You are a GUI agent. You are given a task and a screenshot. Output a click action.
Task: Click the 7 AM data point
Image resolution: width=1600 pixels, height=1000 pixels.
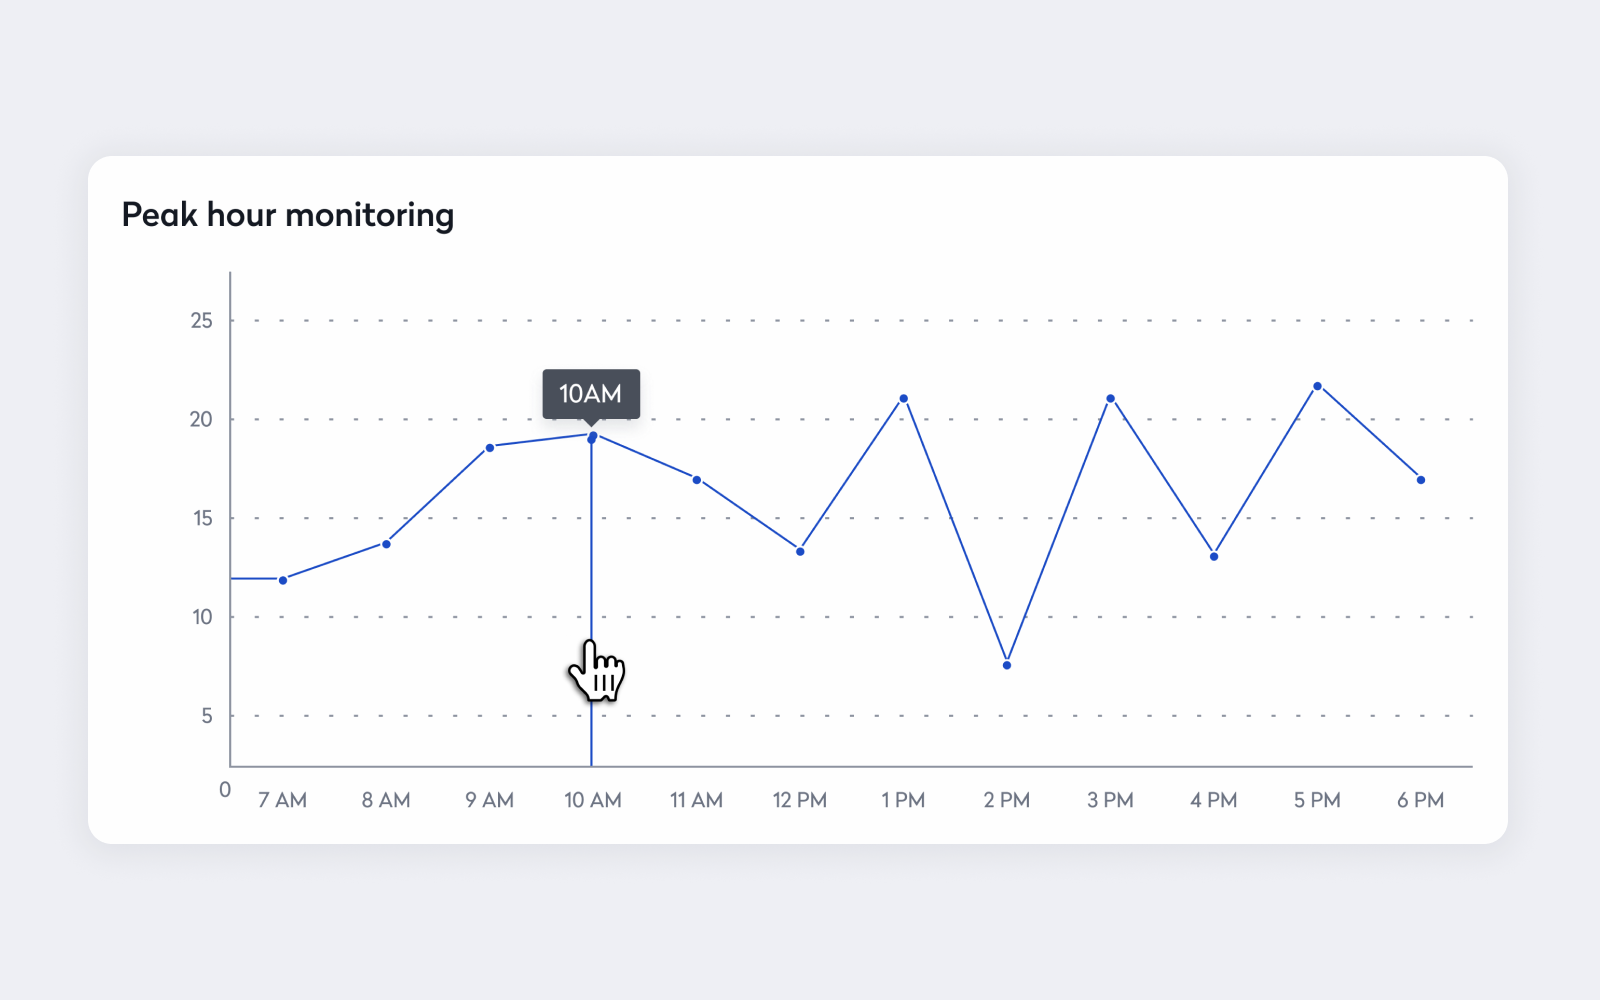[x=283, y=580]
